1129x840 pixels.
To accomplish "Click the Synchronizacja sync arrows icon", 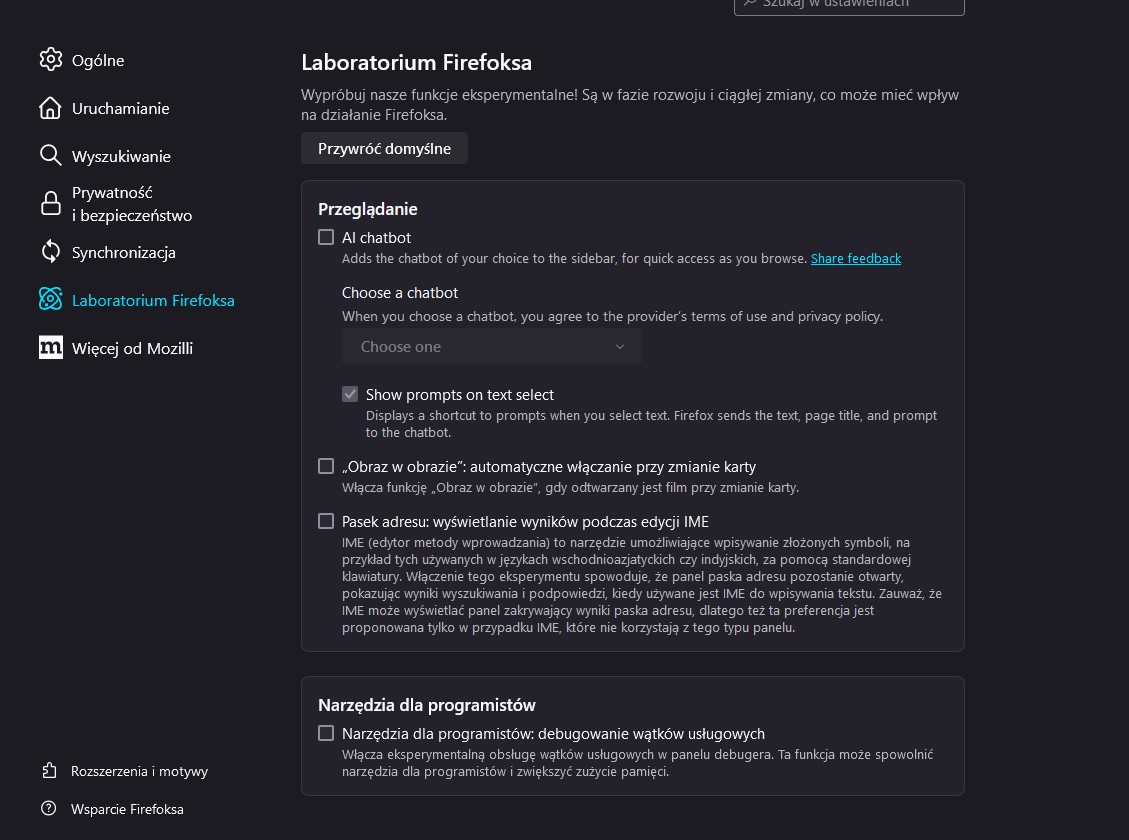I will click(50, 252).
